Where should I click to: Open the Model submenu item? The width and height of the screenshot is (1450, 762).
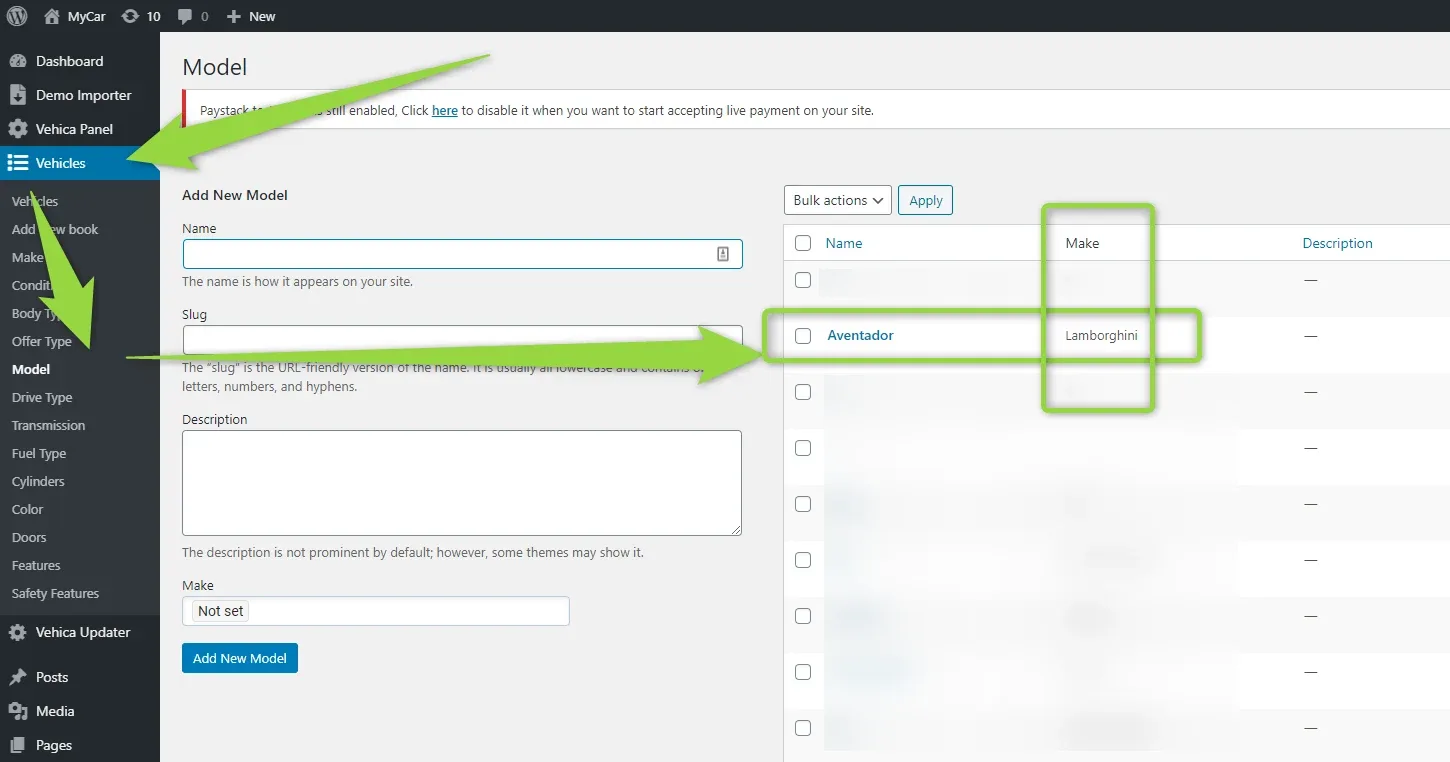[31, 369]
